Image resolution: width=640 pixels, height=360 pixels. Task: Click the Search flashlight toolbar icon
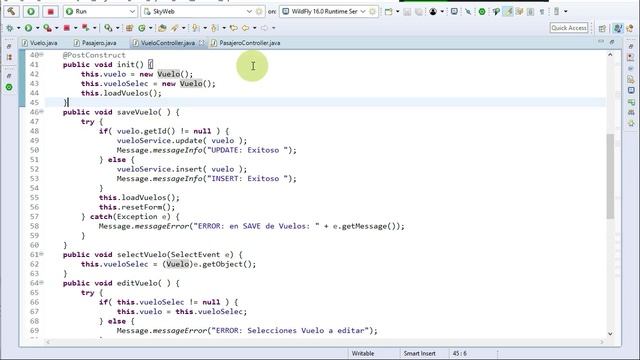(175, 28)
